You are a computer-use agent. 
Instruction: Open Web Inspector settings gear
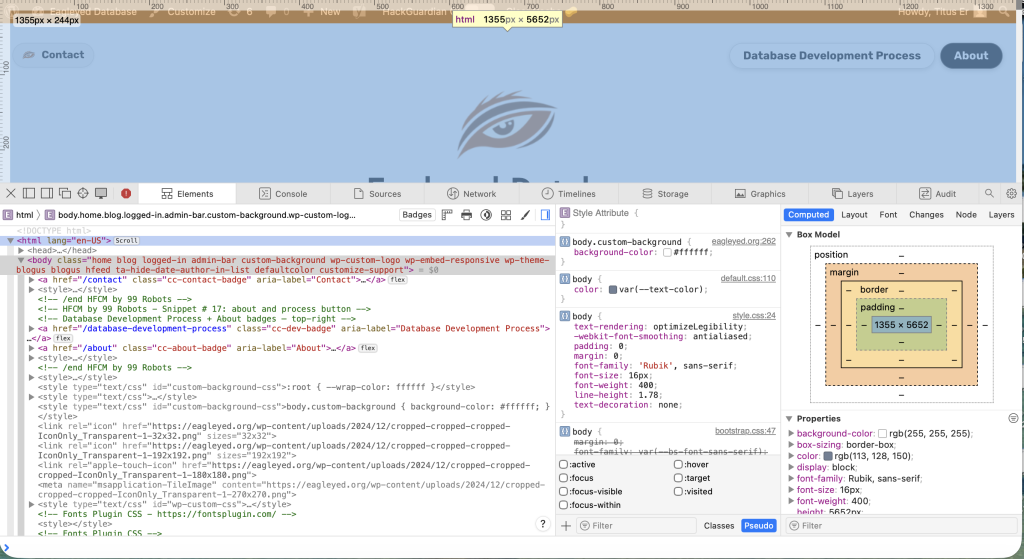tap(1011, 193)
